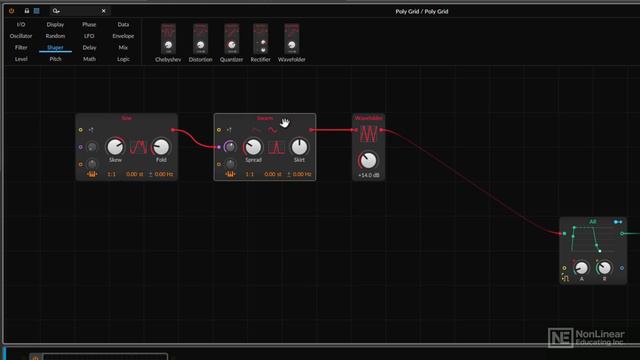Click the Swarm module spectrum display

click(276, 147)
